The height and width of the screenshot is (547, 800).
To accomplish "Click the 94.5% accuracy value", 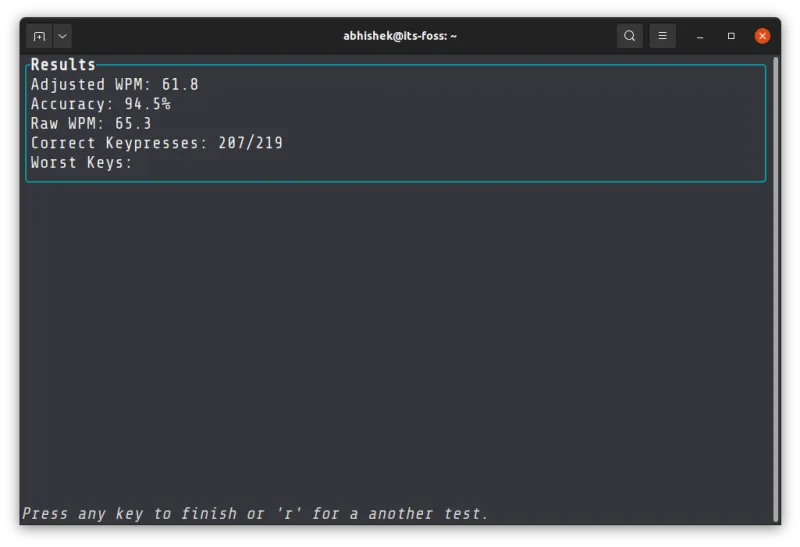I will point(147,104).
